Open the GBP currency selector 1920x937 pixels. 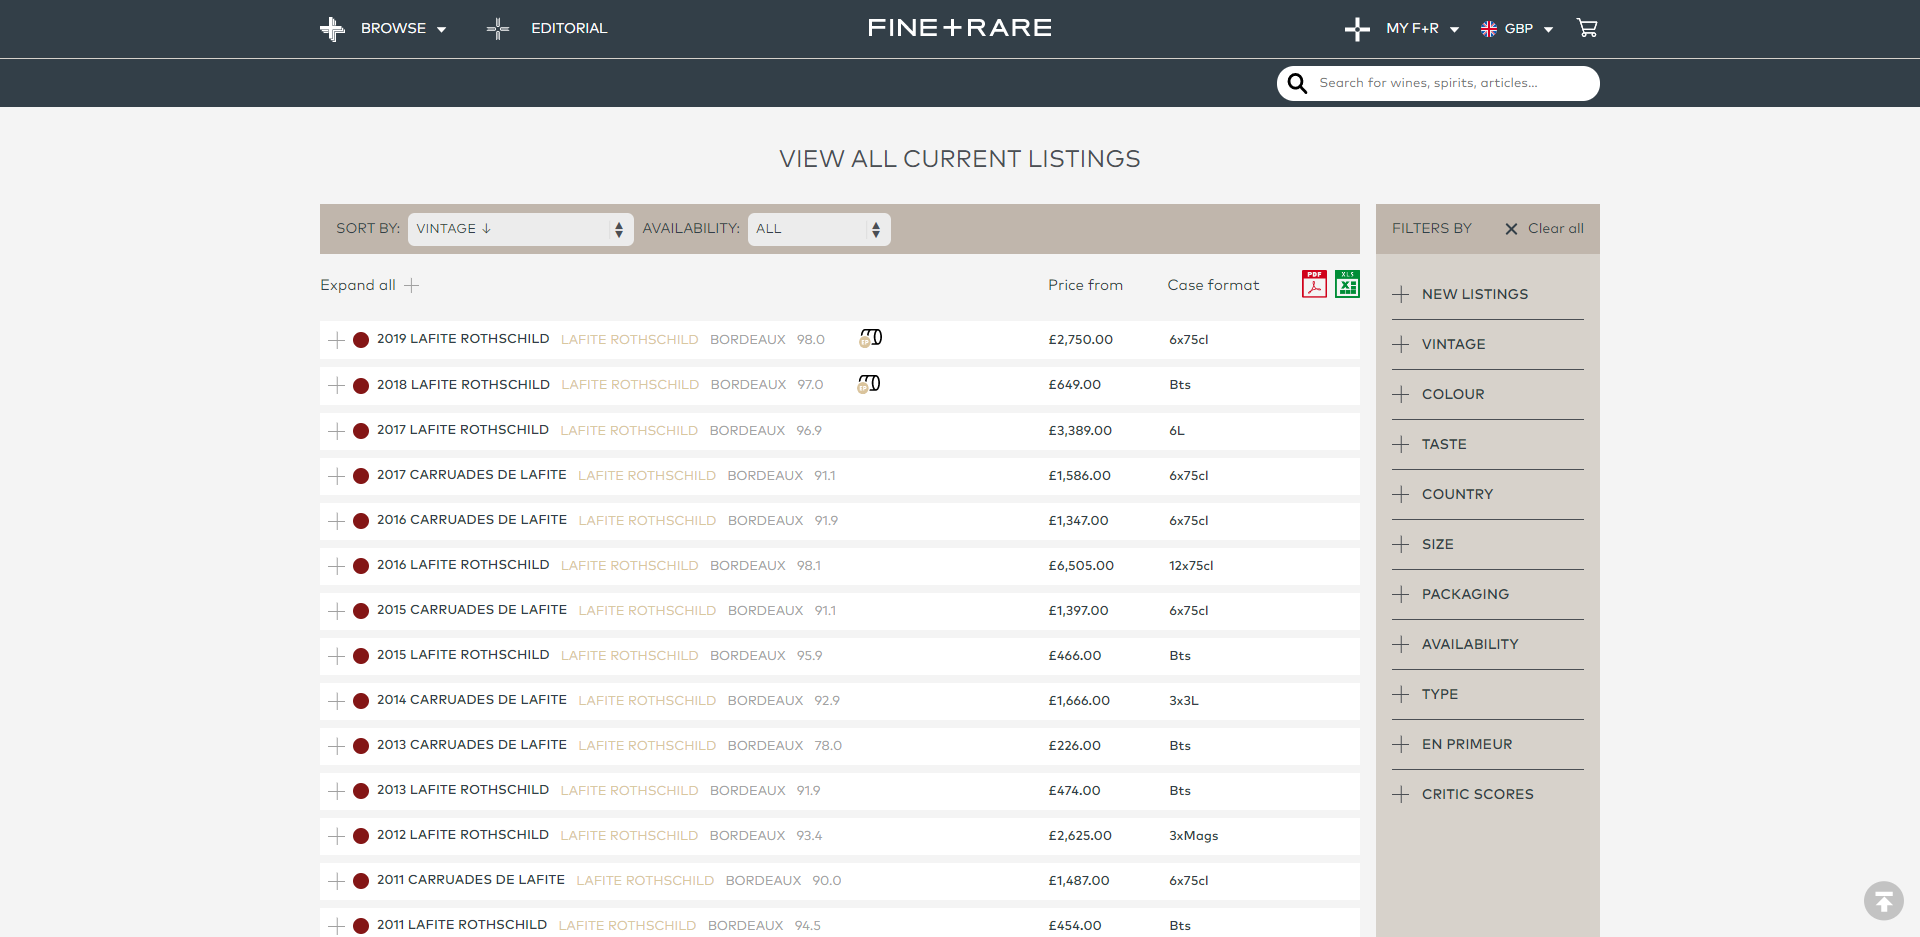pos(1517,29)
